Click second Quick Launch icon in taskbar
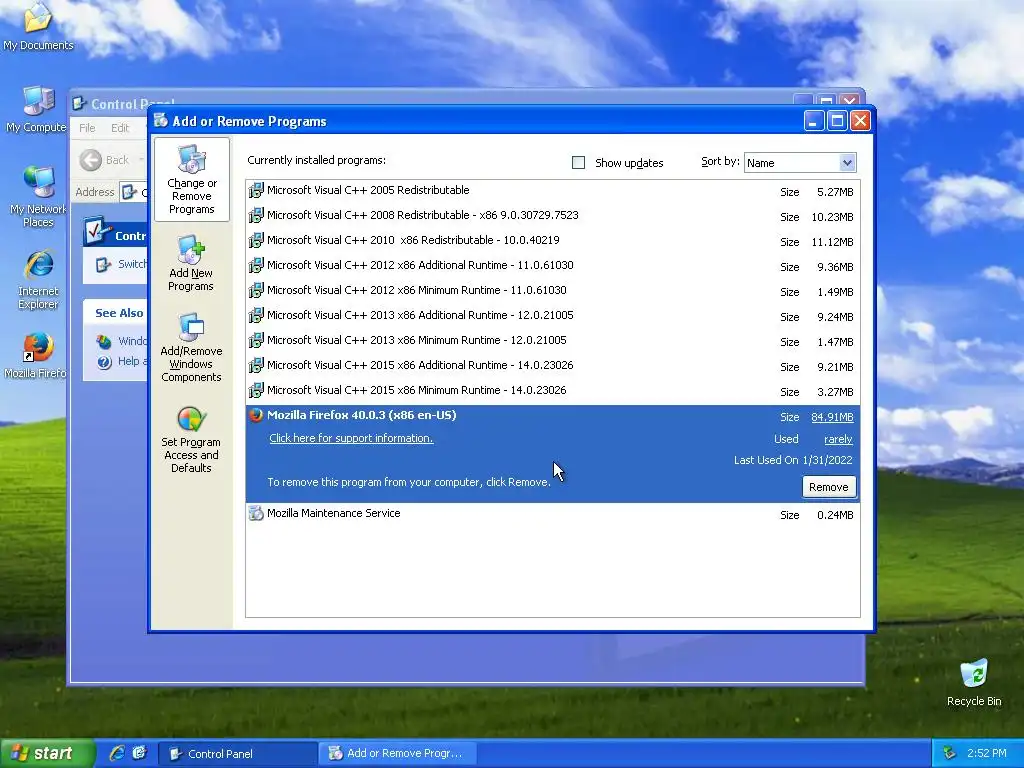The width and height of the screenshot is (1024, 768). [139, 753]
